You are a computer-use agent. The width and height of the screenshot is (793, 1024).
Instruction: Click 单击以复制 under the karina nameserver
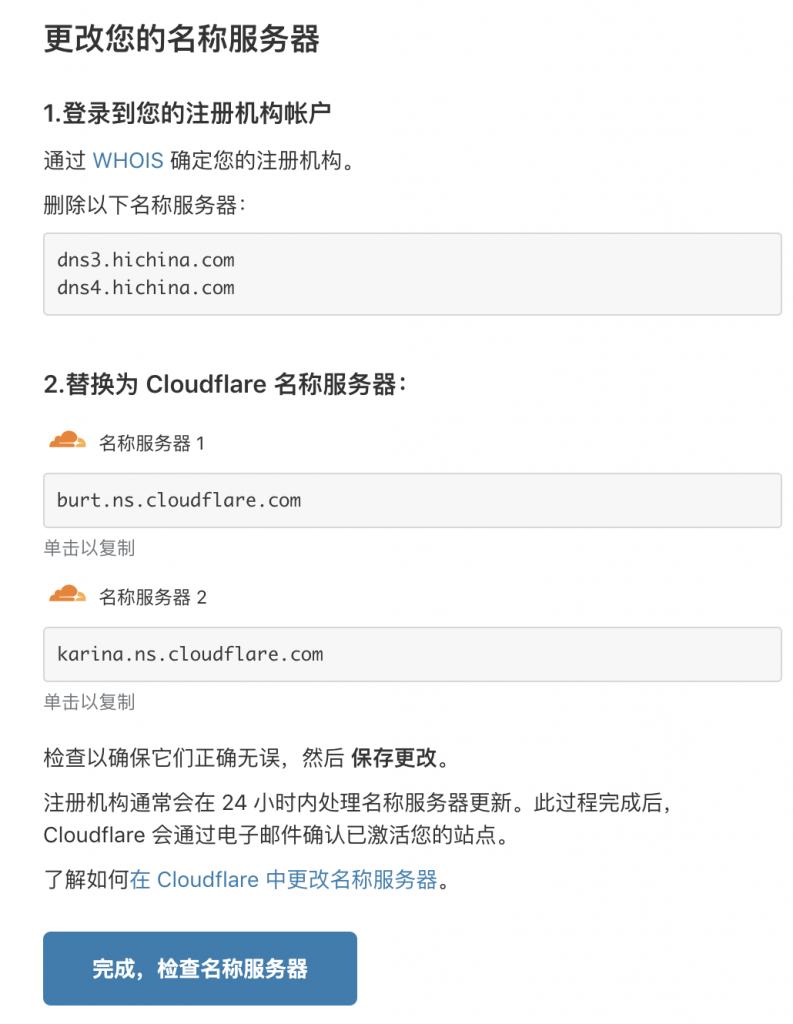point(89,702)
